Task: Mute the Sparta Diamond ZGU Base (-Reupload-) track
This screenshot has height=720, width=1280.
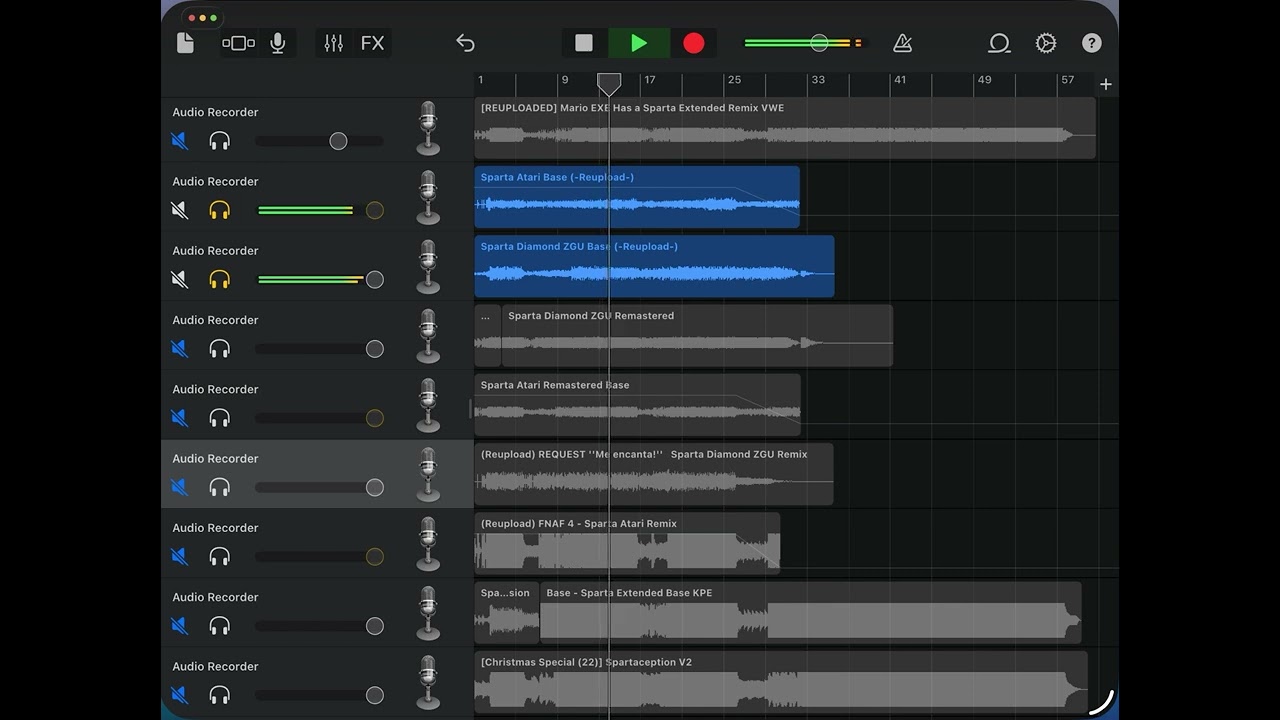Action: pos(180,279)
